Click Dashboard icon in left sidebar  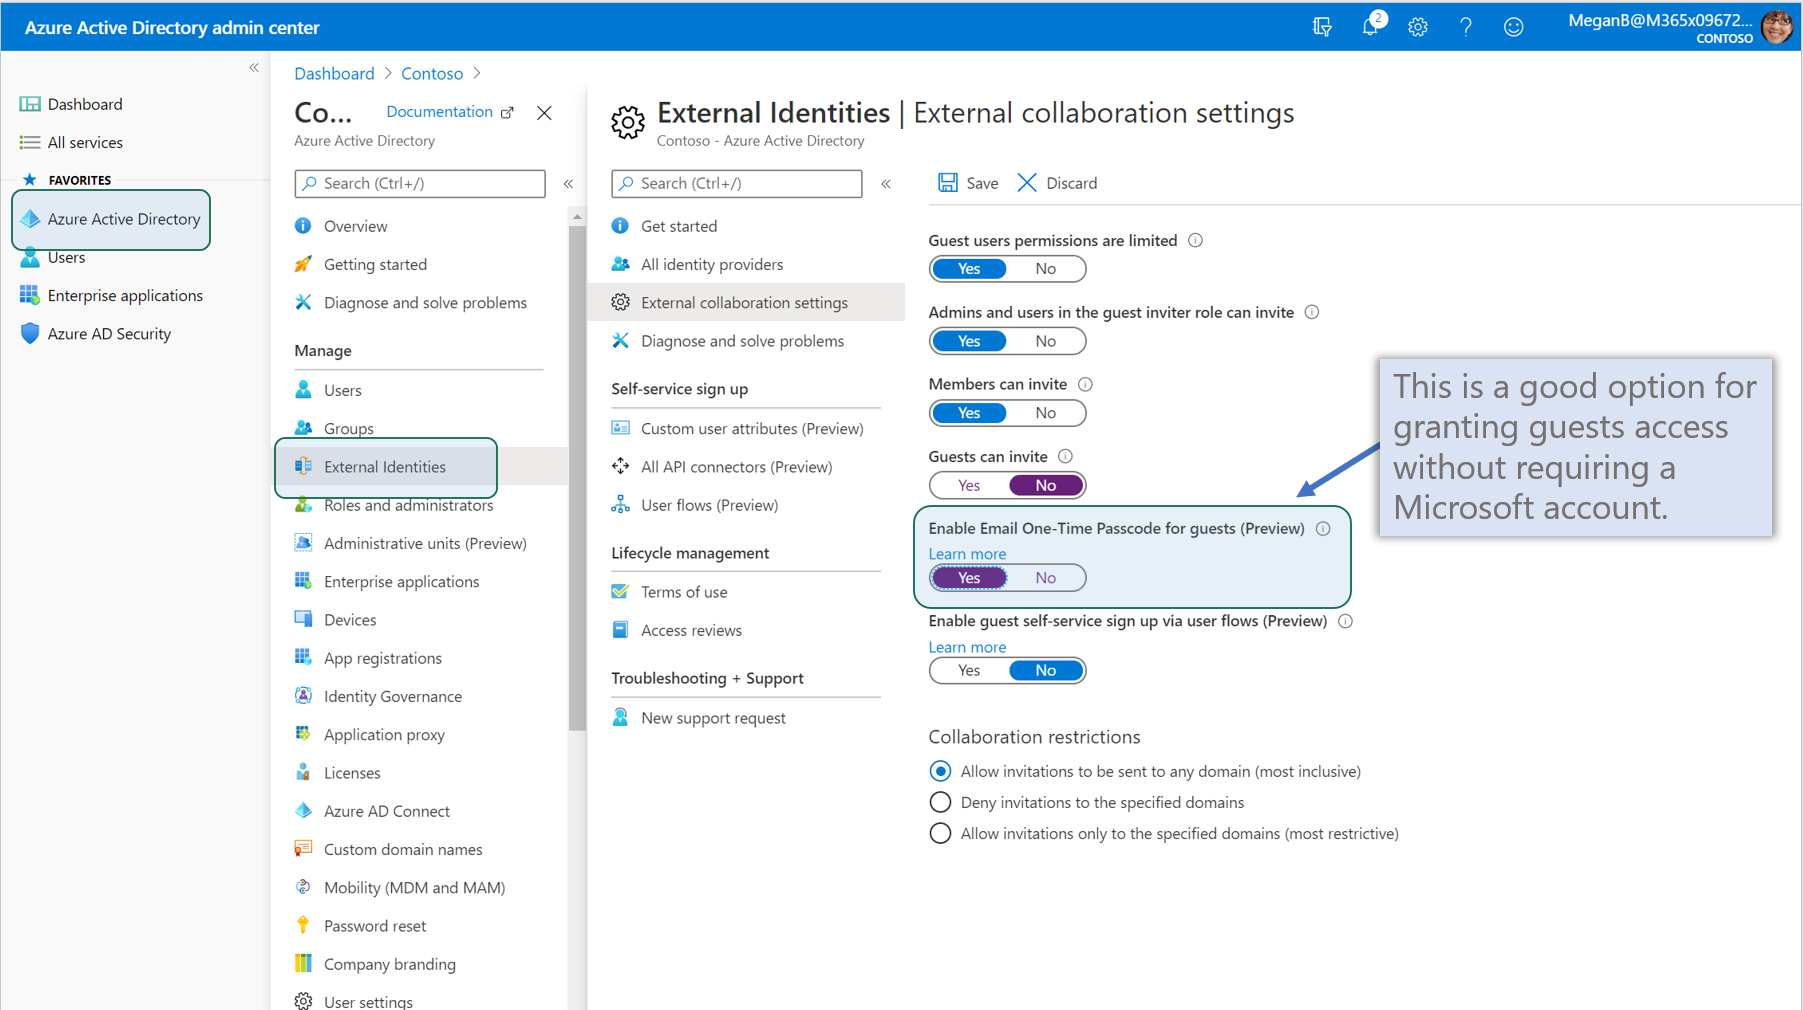coord(30,104)
